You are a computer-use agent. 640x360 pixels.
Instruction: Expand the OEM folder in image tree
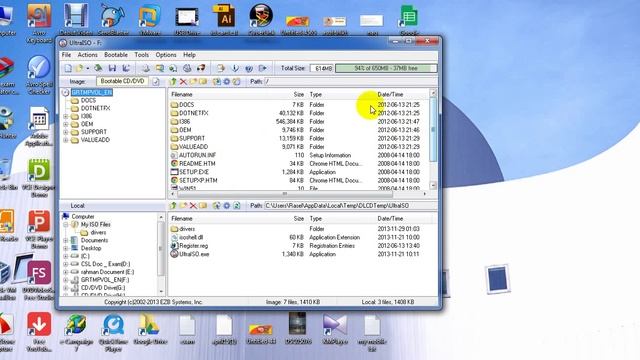pos(66,124)
